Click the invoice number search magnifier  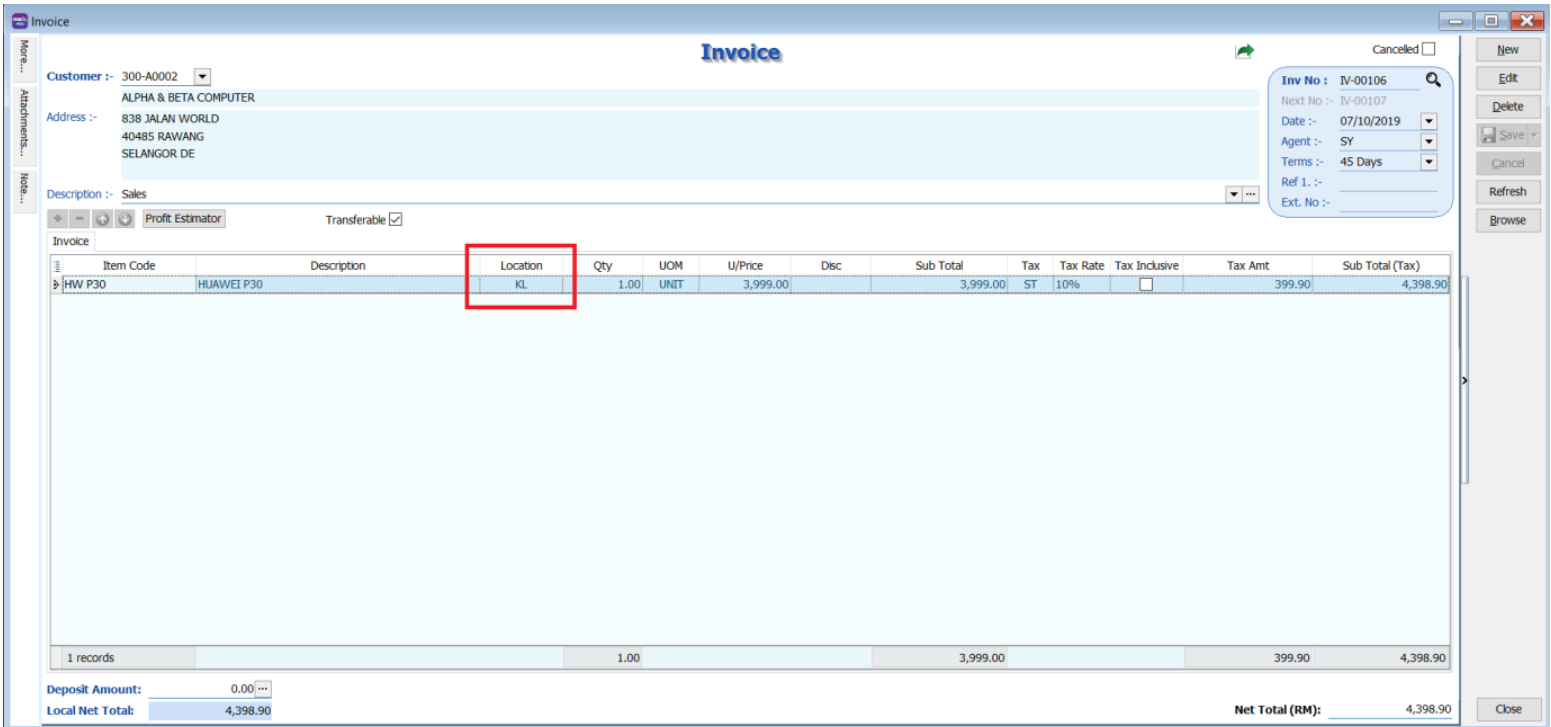click(x=1433, y=80)
